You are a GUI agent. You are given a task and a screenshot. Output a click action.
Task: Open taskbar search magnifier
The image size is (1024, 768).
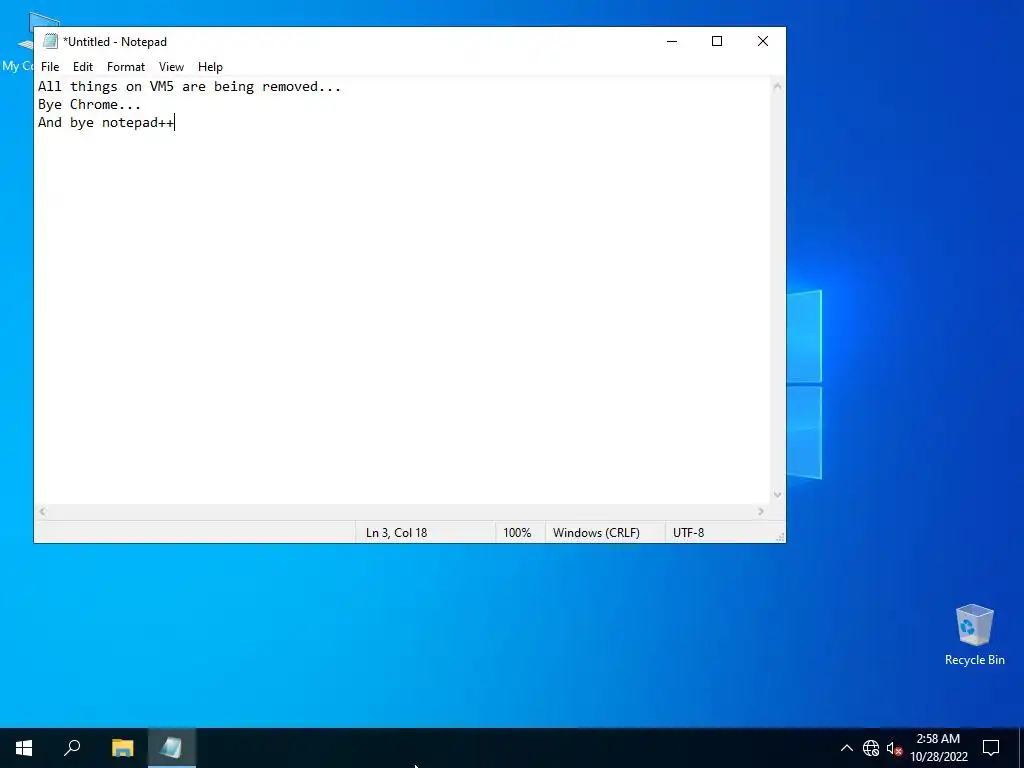pos(72,748)
